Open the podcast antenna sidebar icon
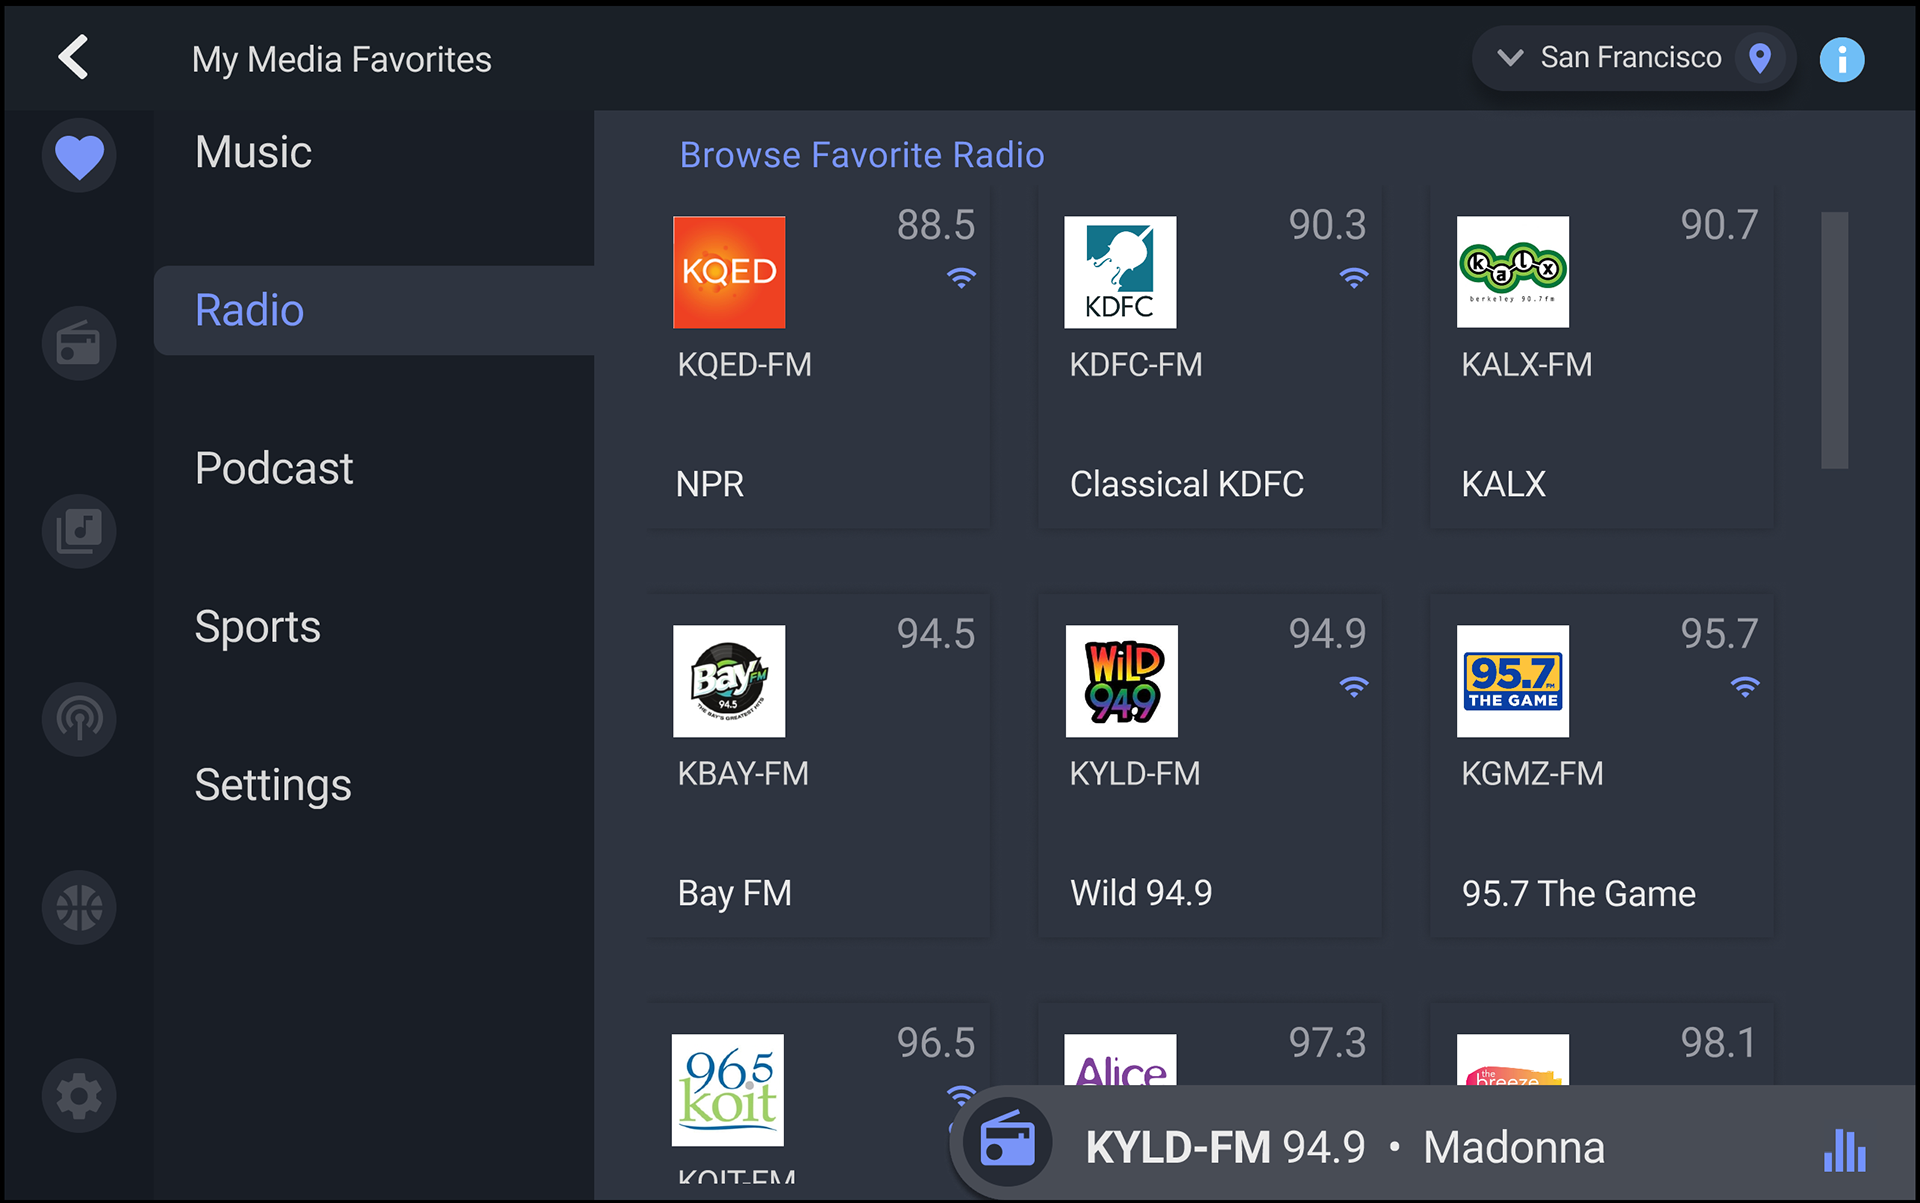This screenshot has width=1920, height=1203. click(x=79, y=719)
